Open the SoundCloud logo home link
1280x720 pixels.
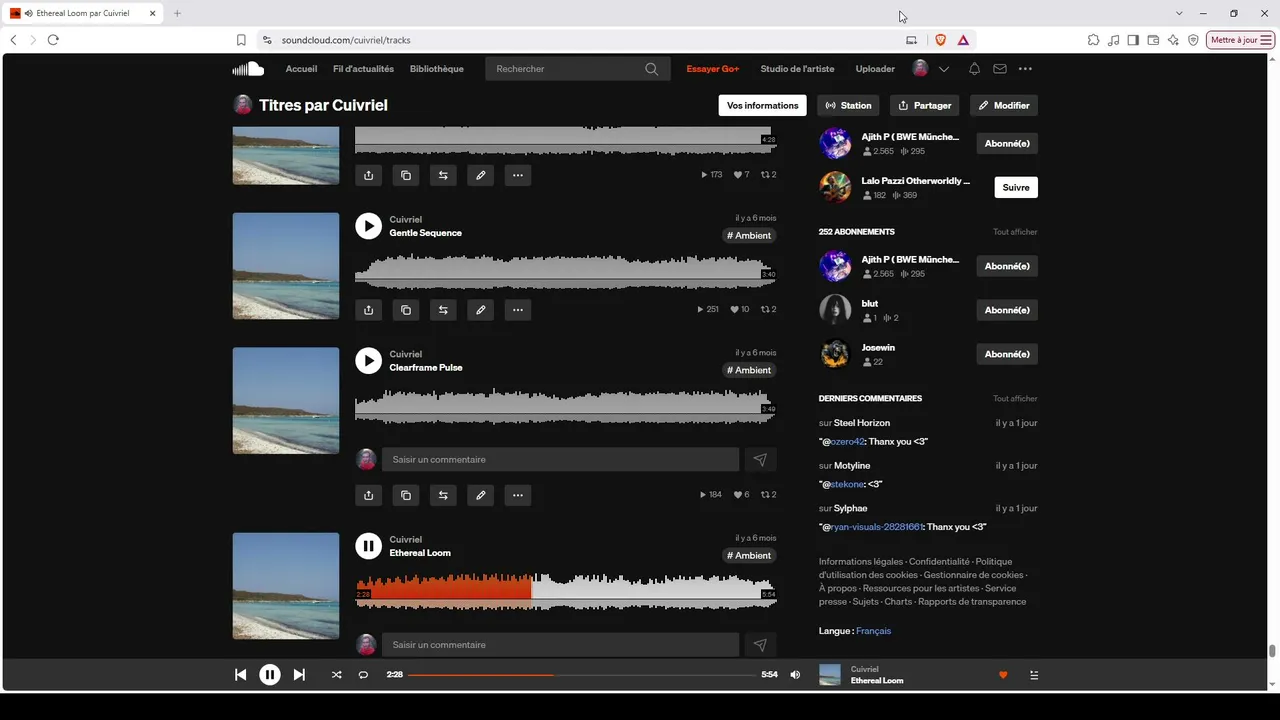click(248, 69)
